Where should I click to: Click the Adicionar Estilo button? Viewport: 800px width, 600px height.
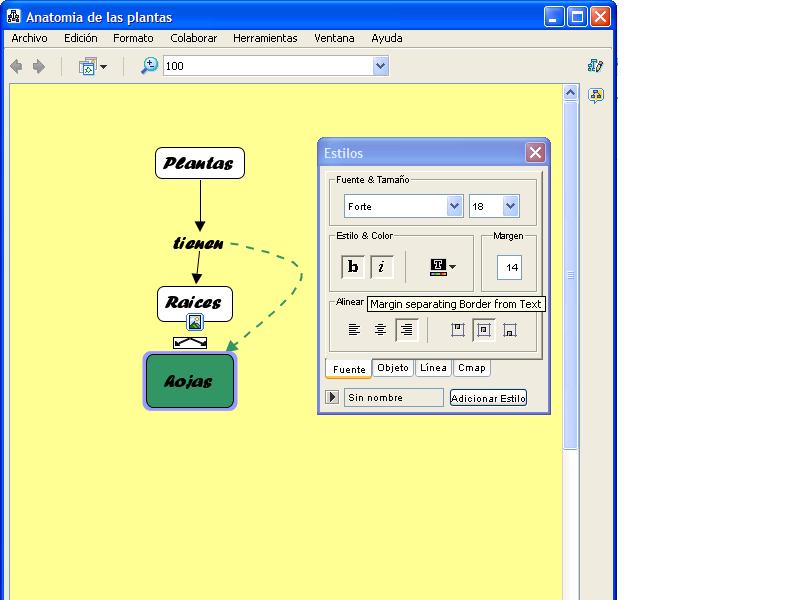click(x=488, y=398)
